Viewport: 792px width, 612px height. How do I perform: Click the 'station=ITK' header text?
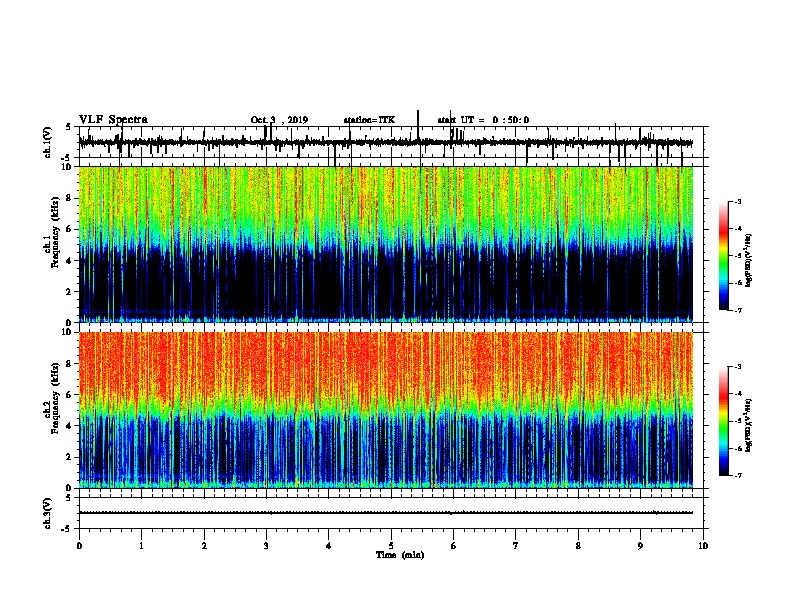(x=369, y=120)
